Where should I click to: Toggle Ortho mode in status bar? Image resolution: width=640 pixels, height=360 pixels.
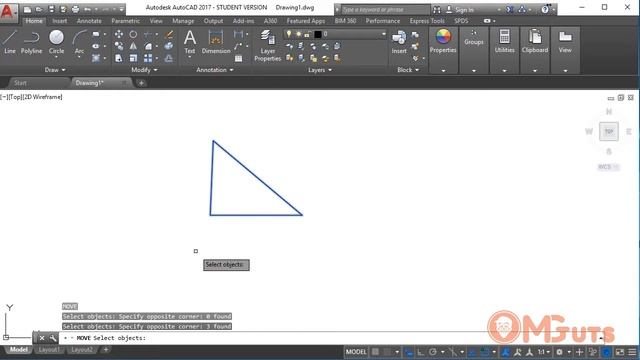click(420, 352)
